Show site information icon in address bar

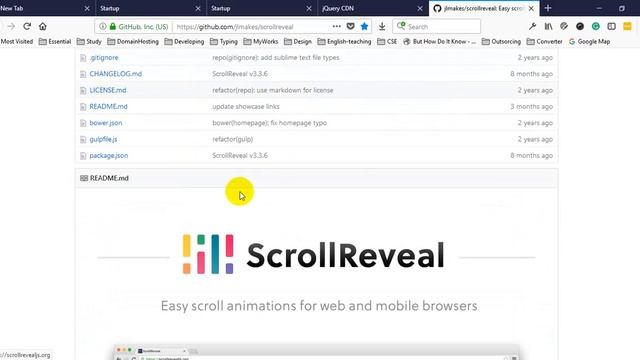pos(102,27)
